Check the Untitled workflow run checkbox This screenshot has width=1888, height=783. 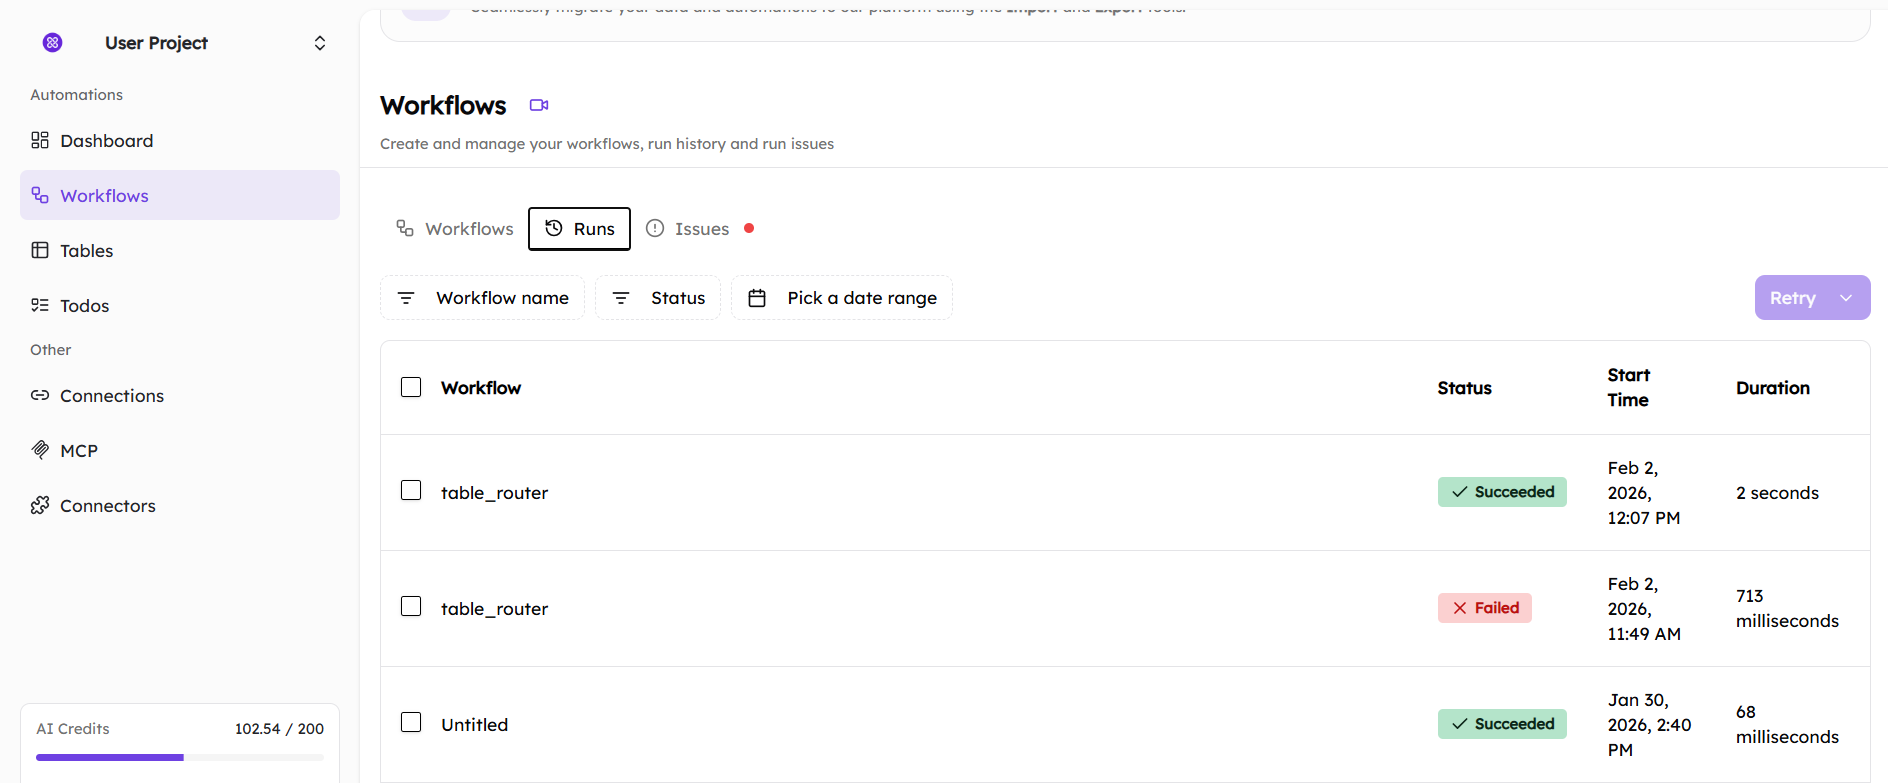tap(411, 722)
